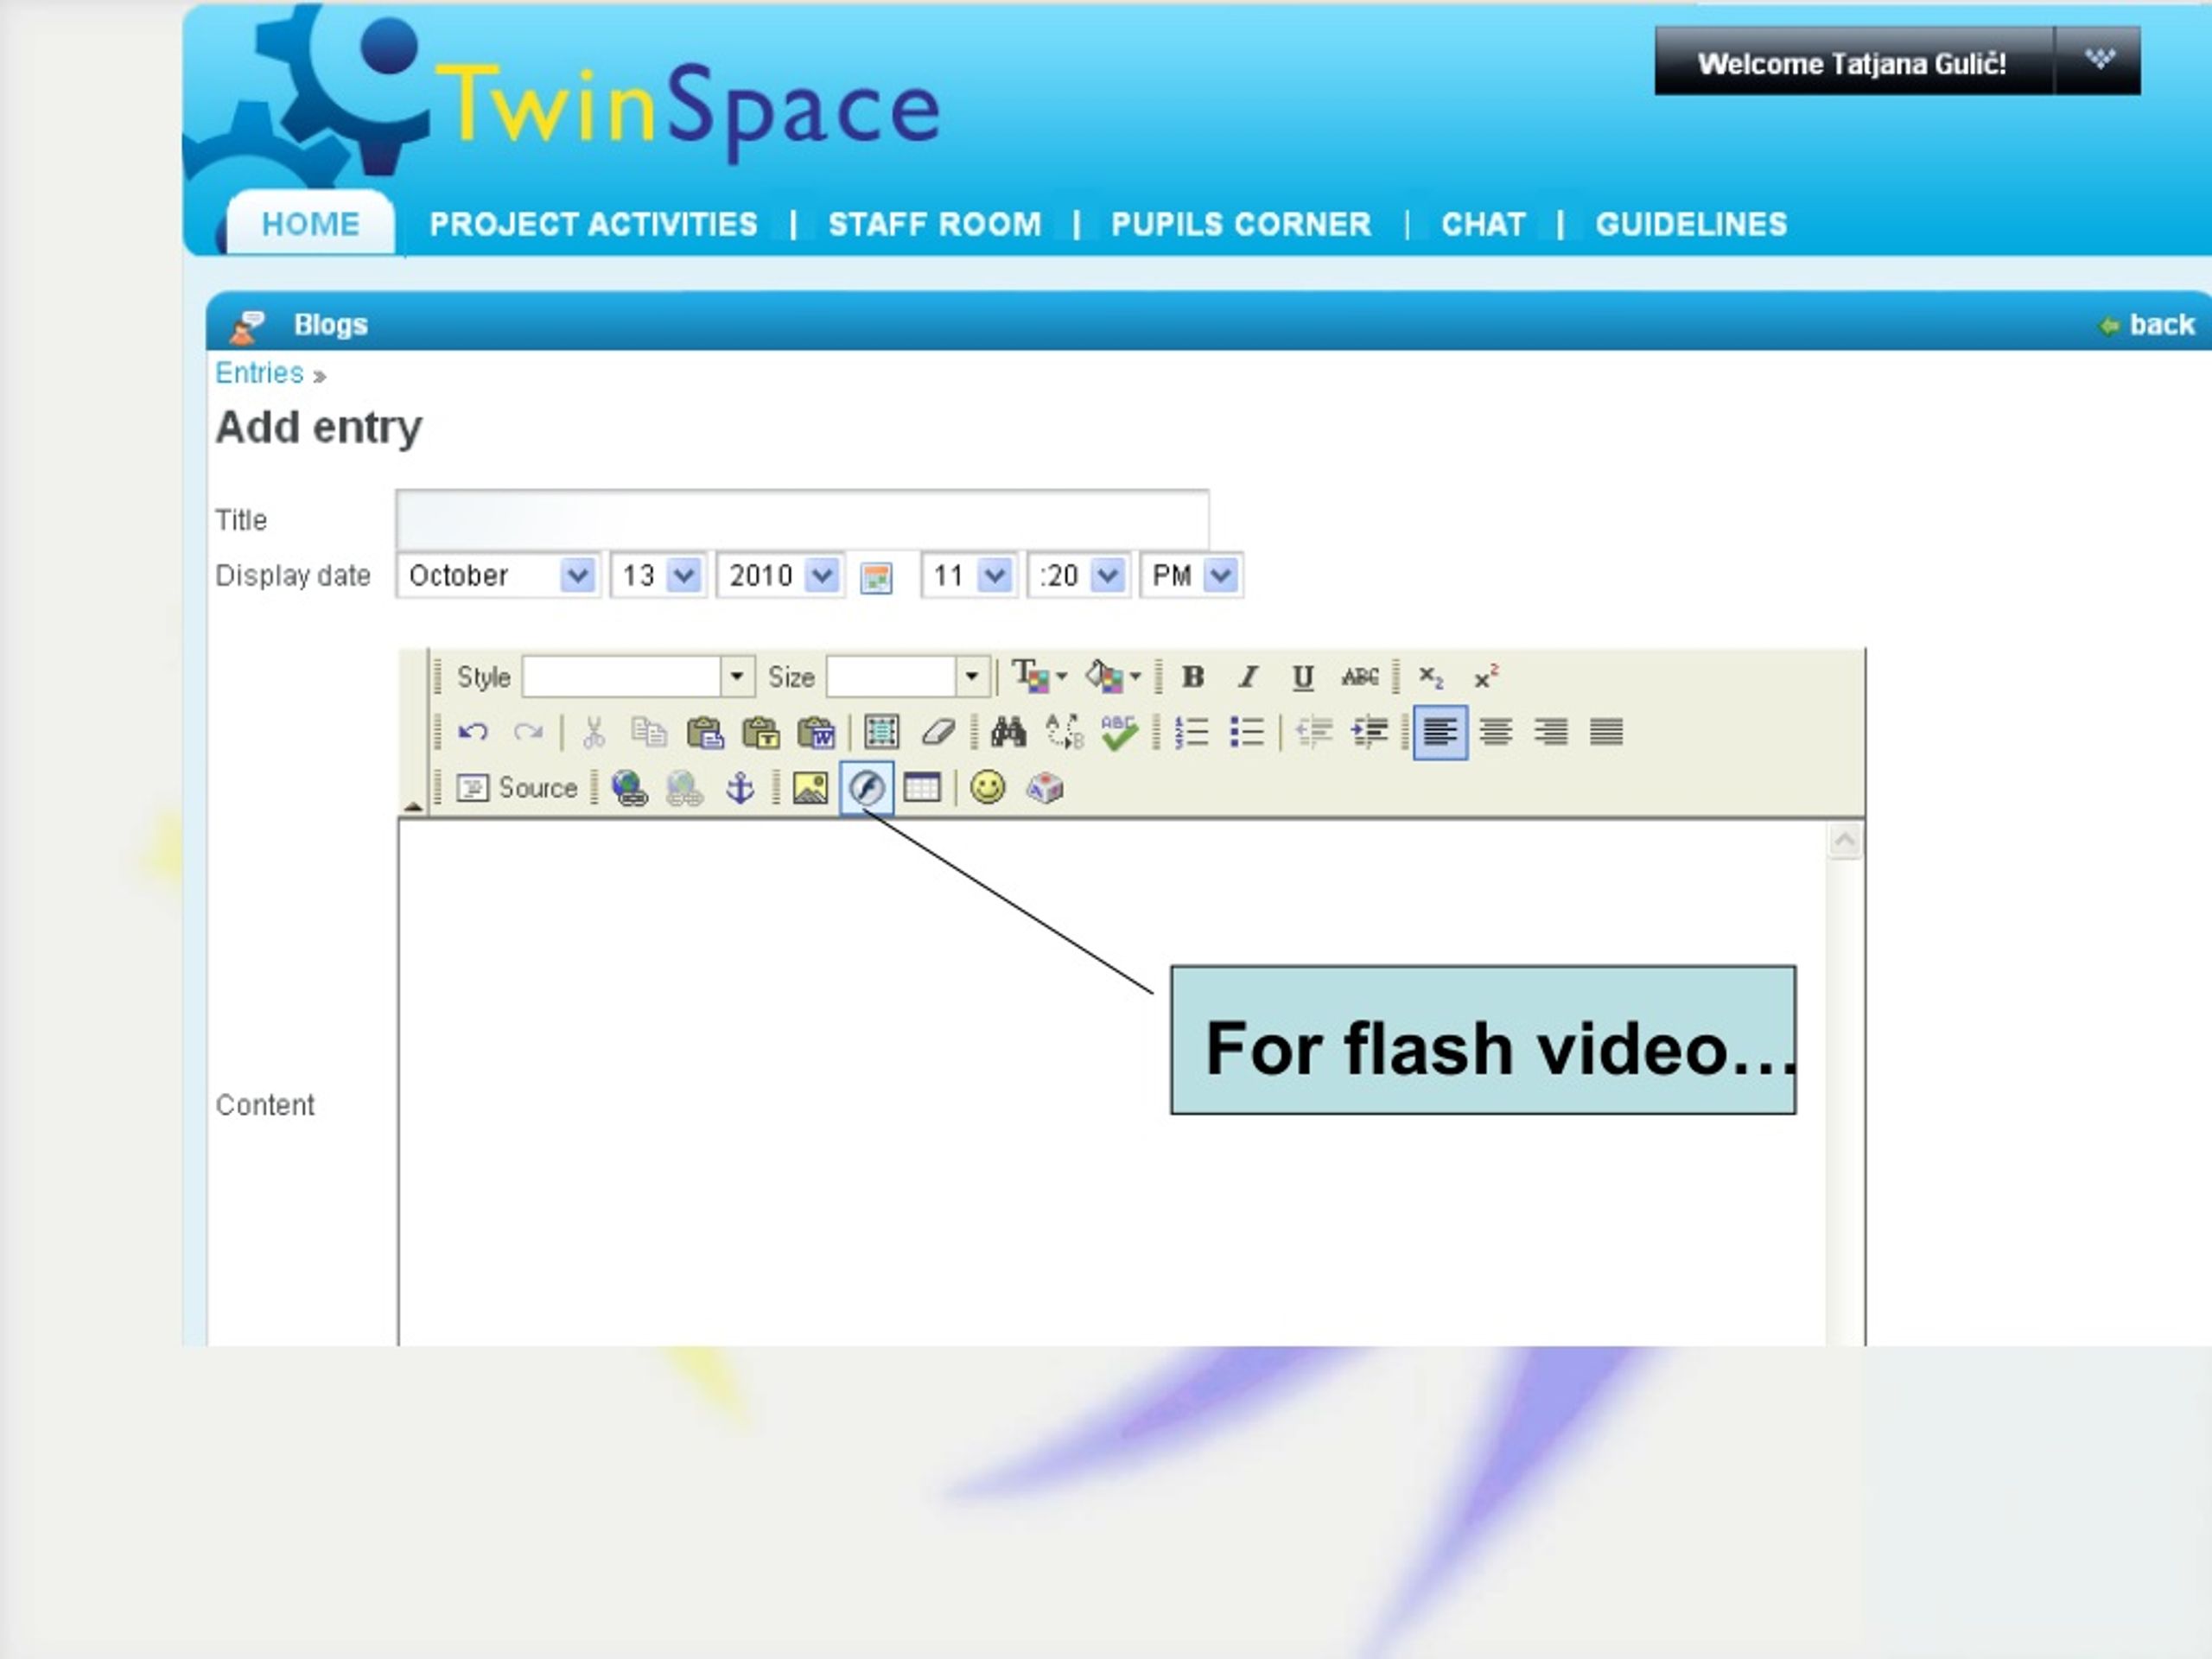Align text right

click(x=1551, y=732)
